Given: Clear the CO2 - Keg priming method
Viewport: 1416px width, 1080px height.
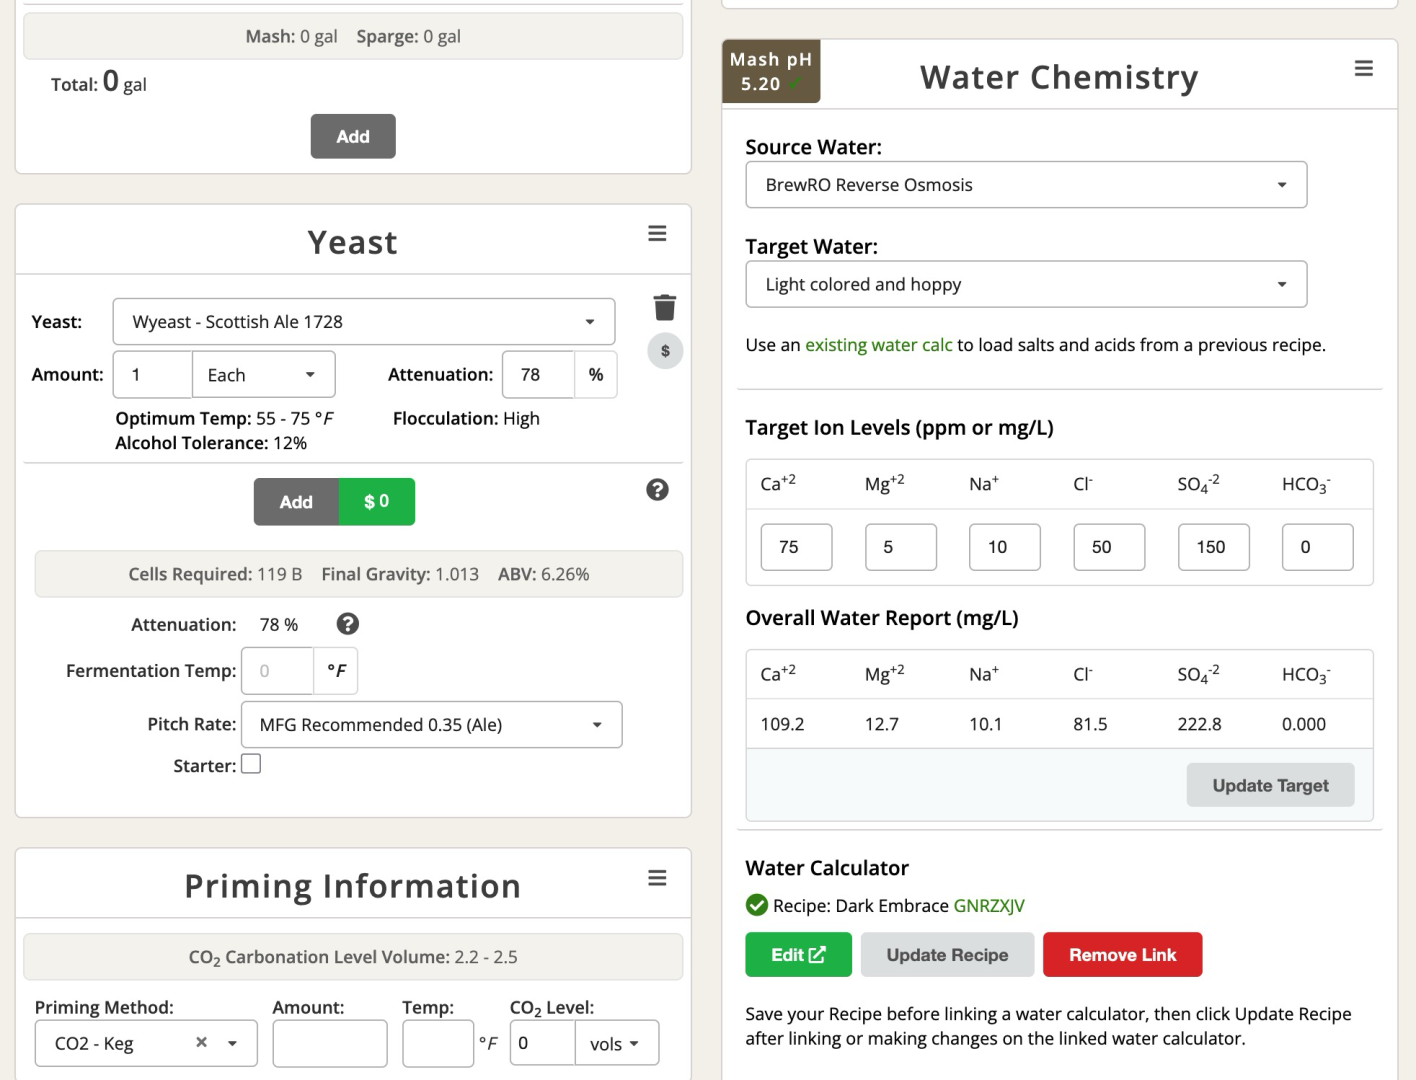Looking at the screenshot, I should [x=201, y=1042].
